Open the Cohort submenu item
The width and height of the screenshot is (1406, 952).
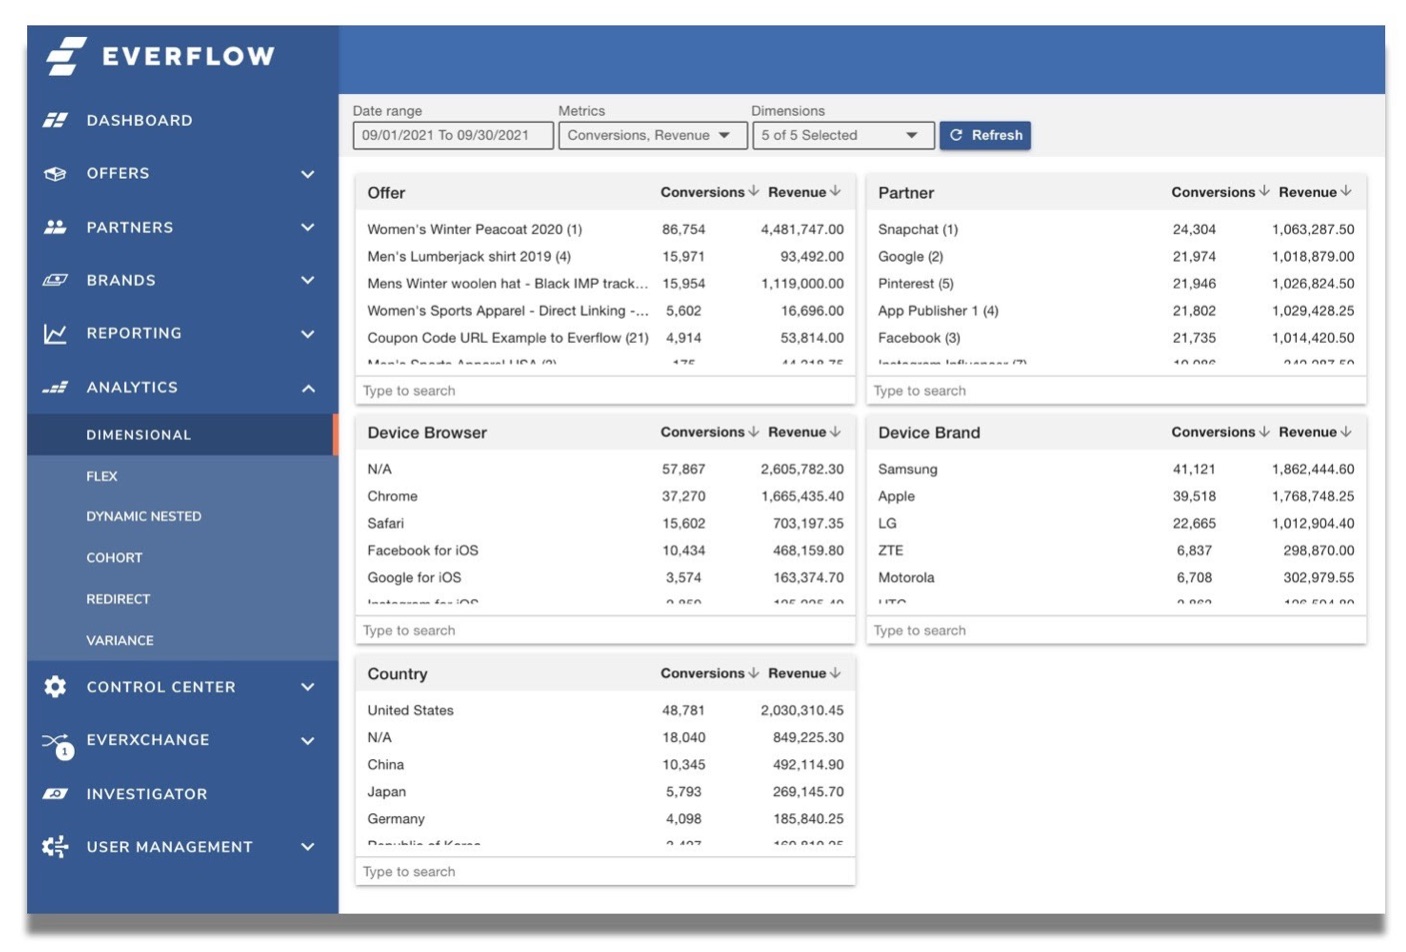pos(114,557)
